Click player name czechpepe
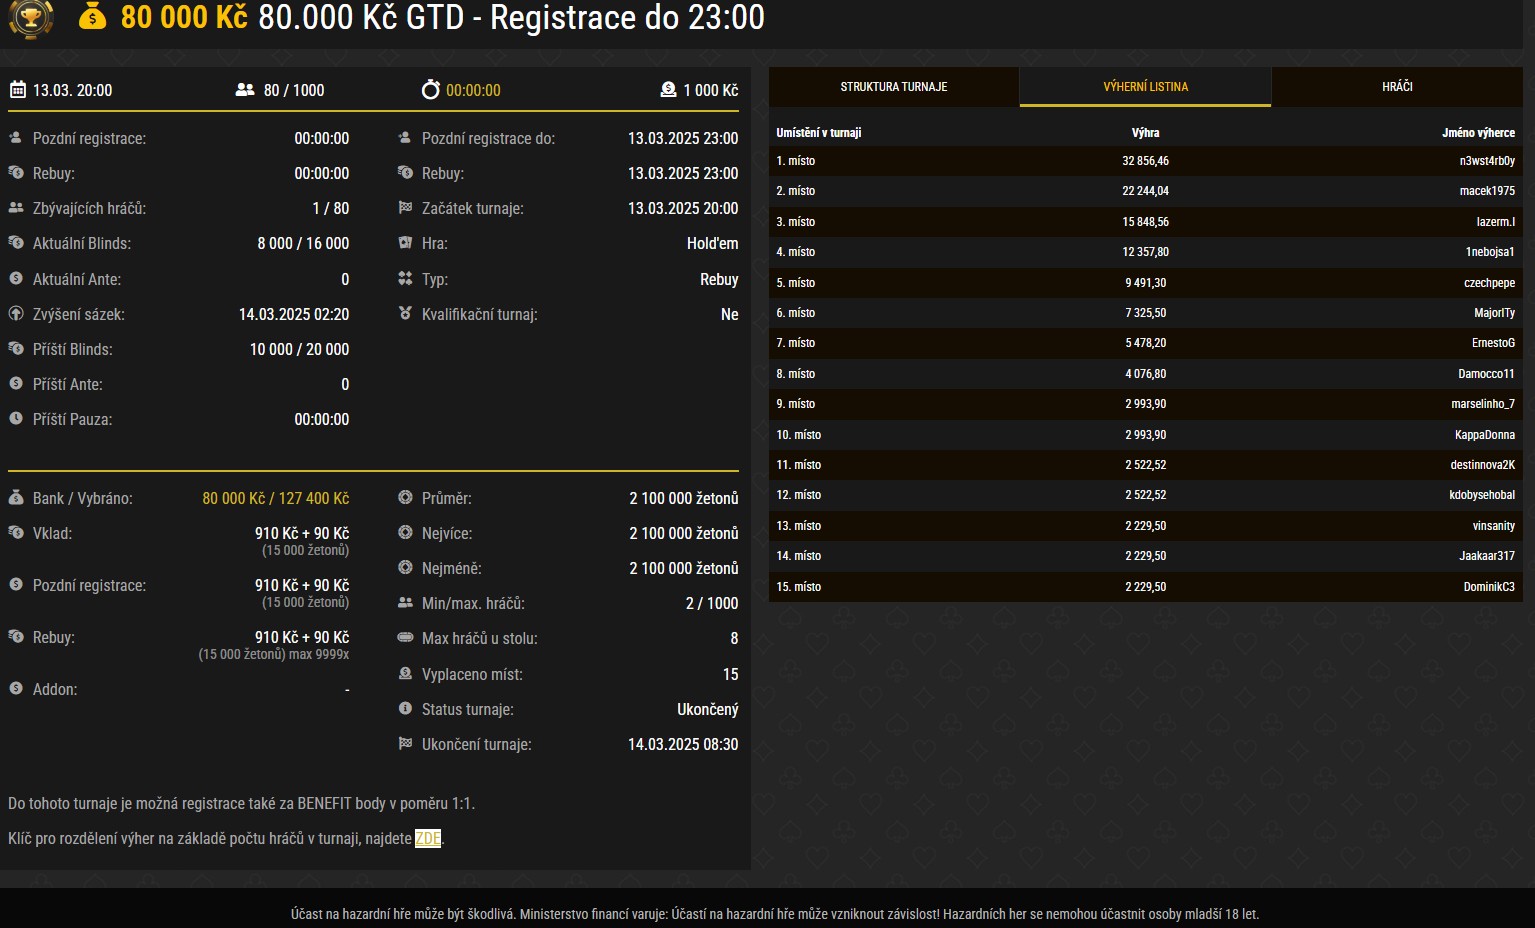The image size is (1535, 928). [1490, 283]
